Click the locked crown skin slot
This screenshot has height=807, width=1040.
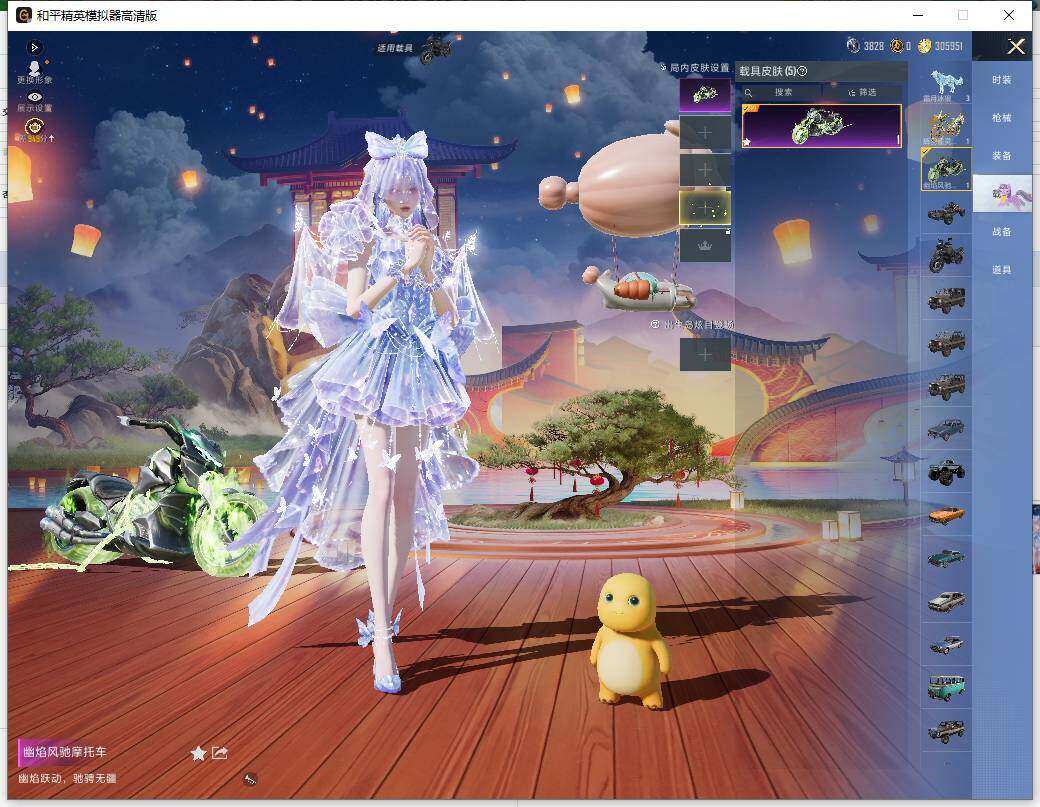(705, 245)
